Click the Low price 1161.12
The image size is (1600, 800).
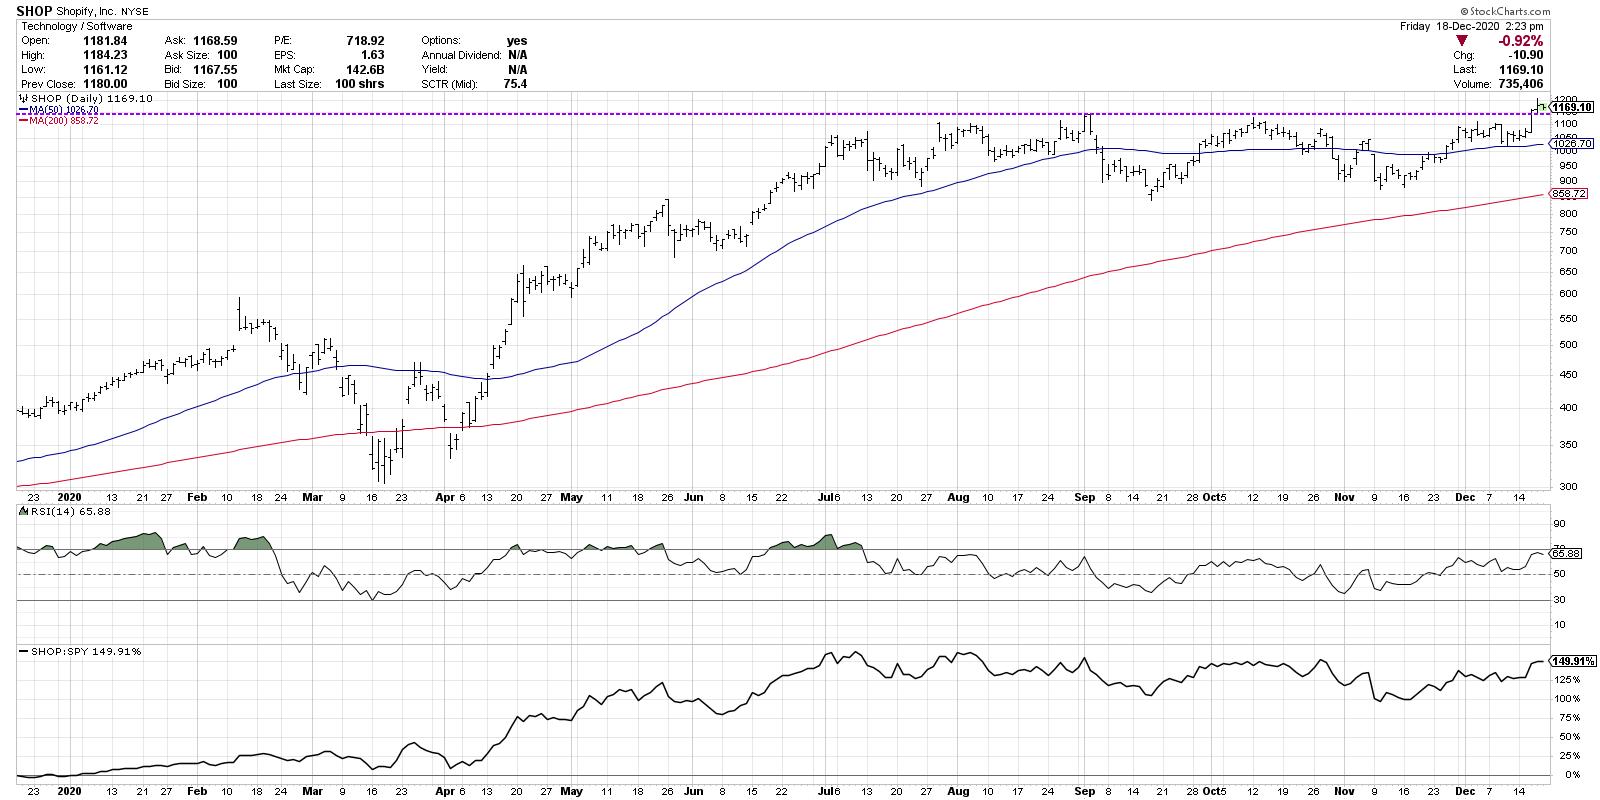click(x=105, y=70)
